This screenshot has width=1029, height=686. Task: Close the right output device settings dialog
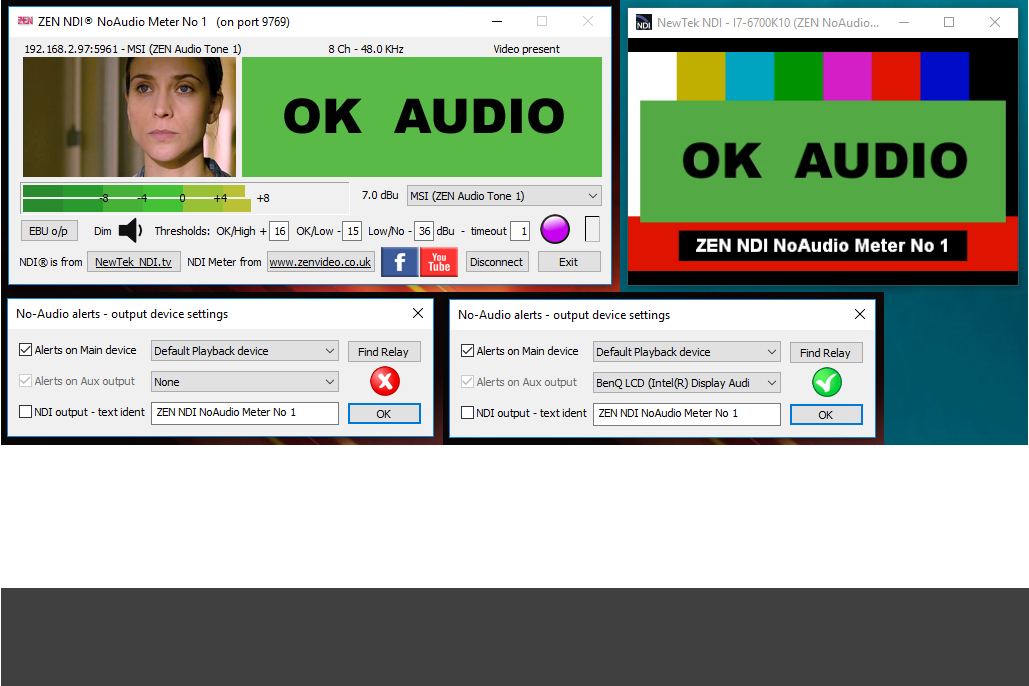click(860, 314)
